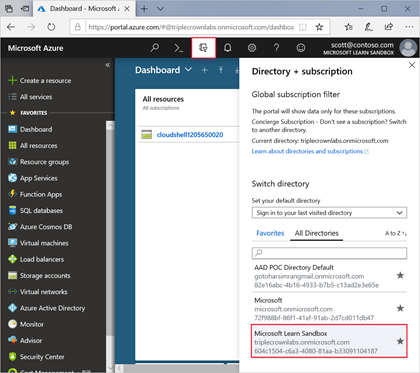This screenshot has width=420, height=373.
Task: Click the Virtual machines icon
Action: (12, 243)
